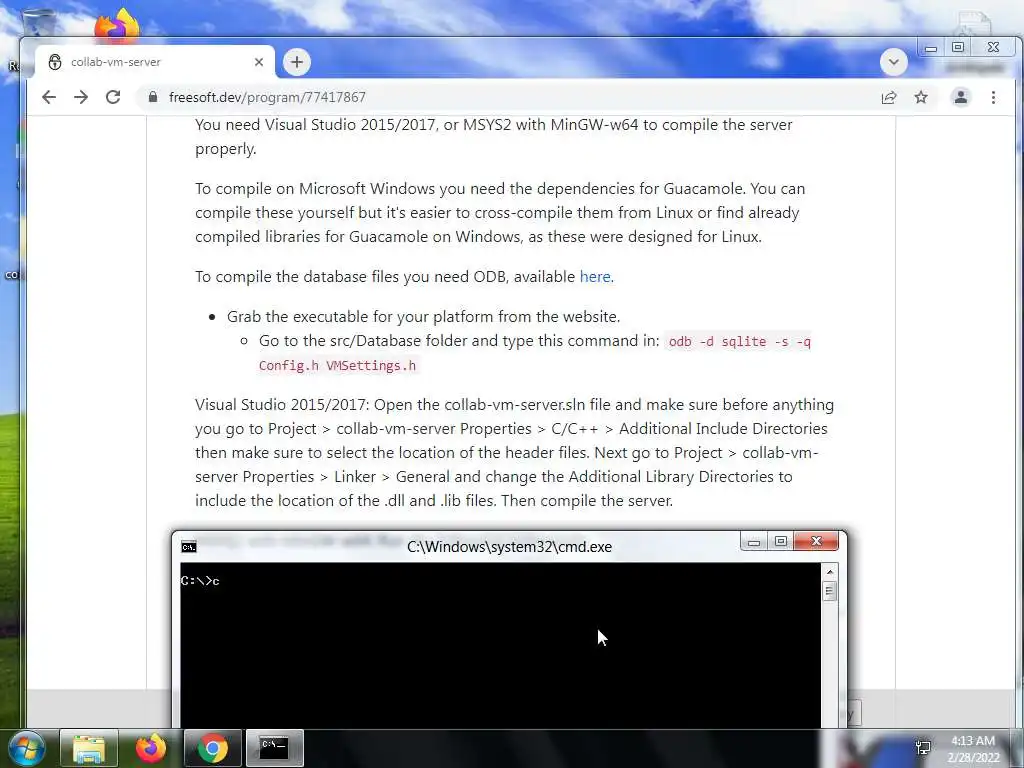The image size is (1024, 768).
Task: Minimize the Chrome browser window
Action: tap(931, 48)
